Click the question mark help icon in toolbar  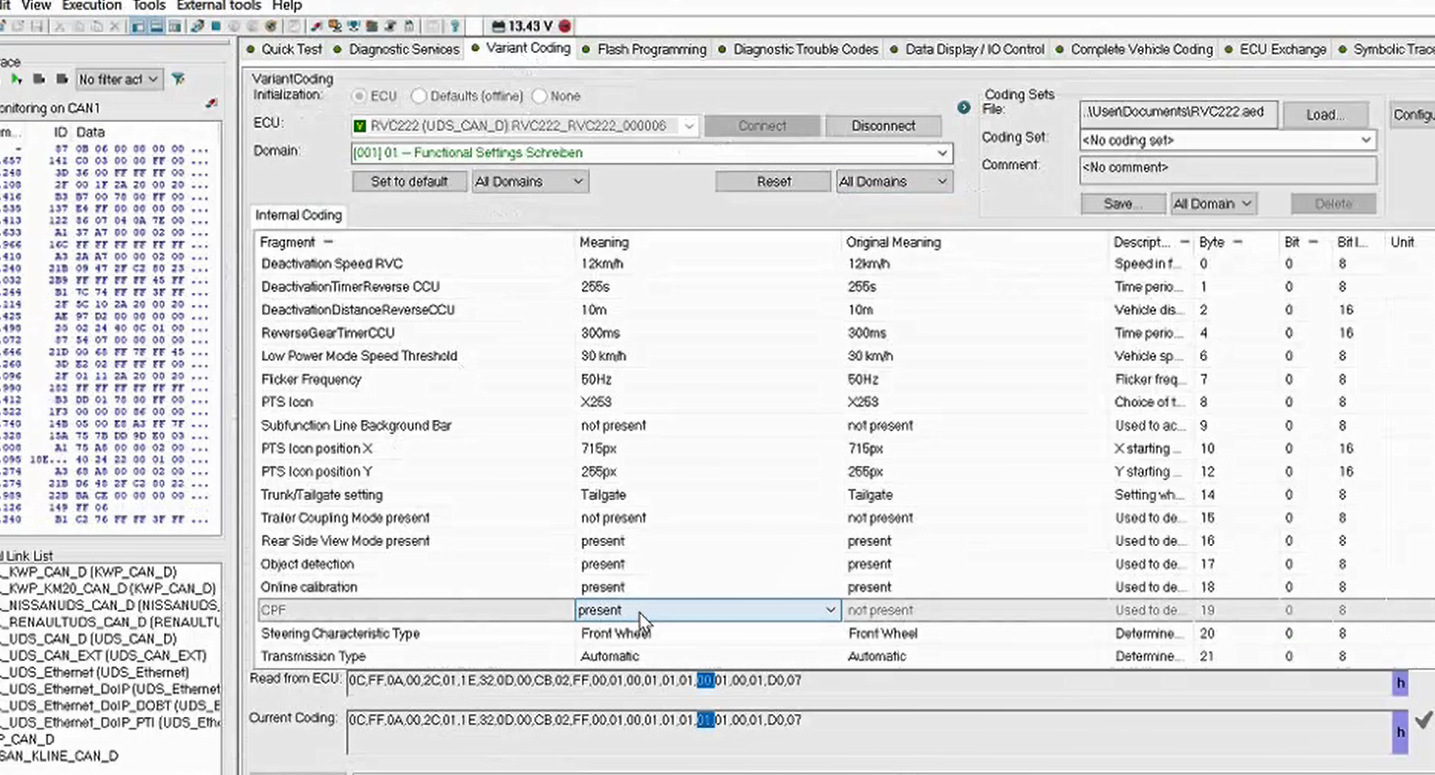point(455,26)
